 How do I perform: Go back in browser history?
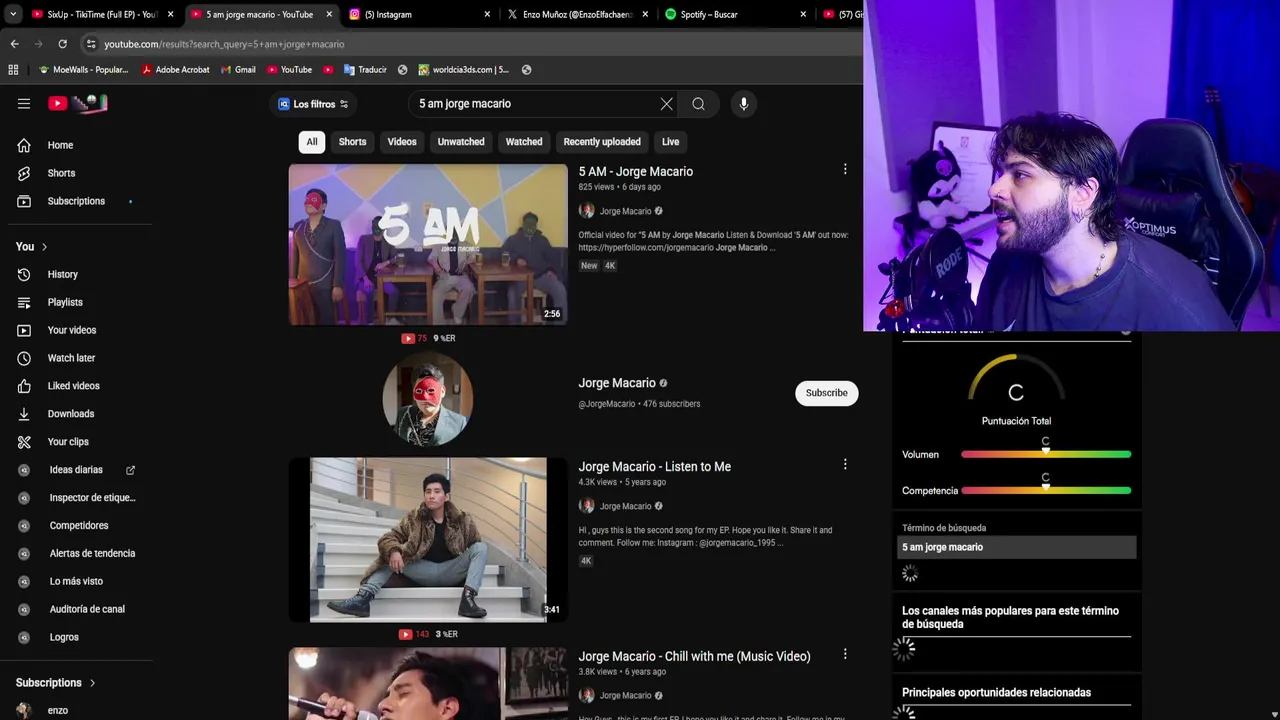14,44
